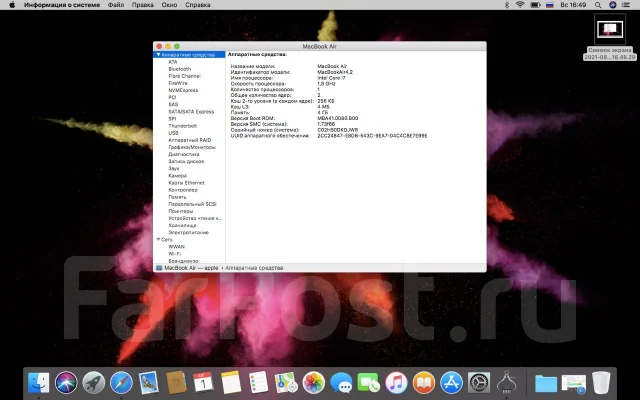Click Снимок экрана thumbnail on desktop
This screenshot has width=640, height=400.
(x=610, y=29)
